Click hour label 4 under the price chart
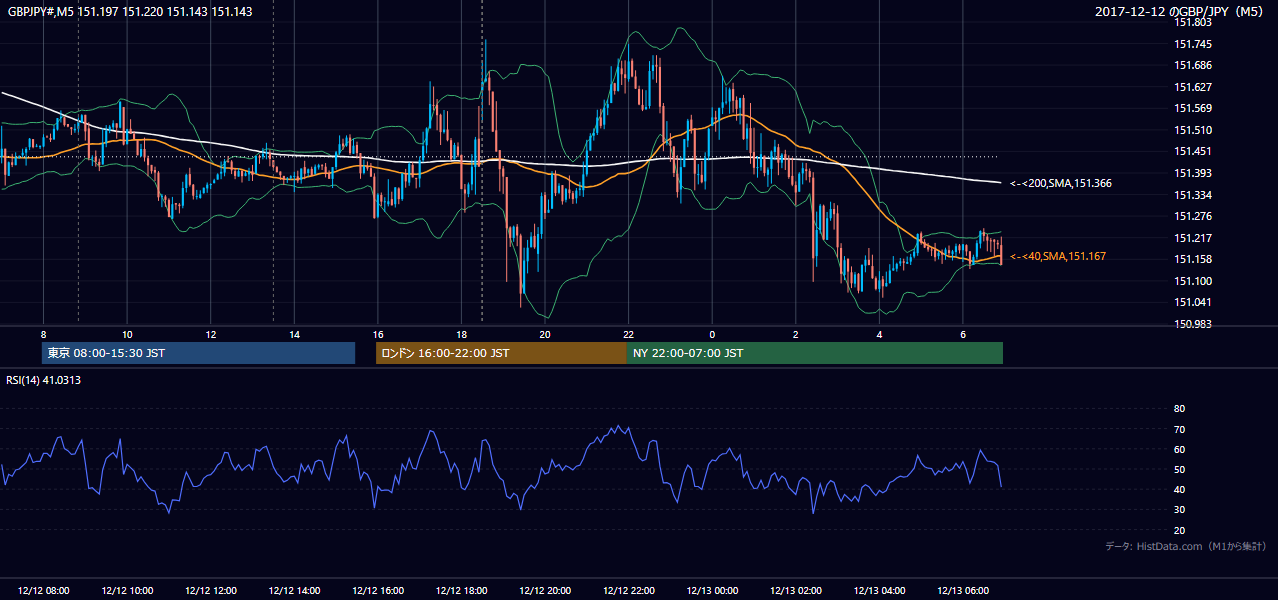This screenshot has height=600, width=1278. (879, 334)
